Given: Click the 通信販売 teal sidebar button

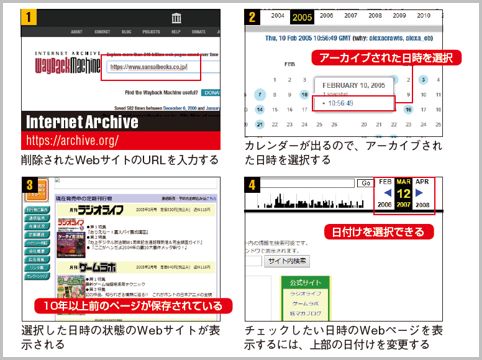Looking at the screenshot, I should (37, 218).
